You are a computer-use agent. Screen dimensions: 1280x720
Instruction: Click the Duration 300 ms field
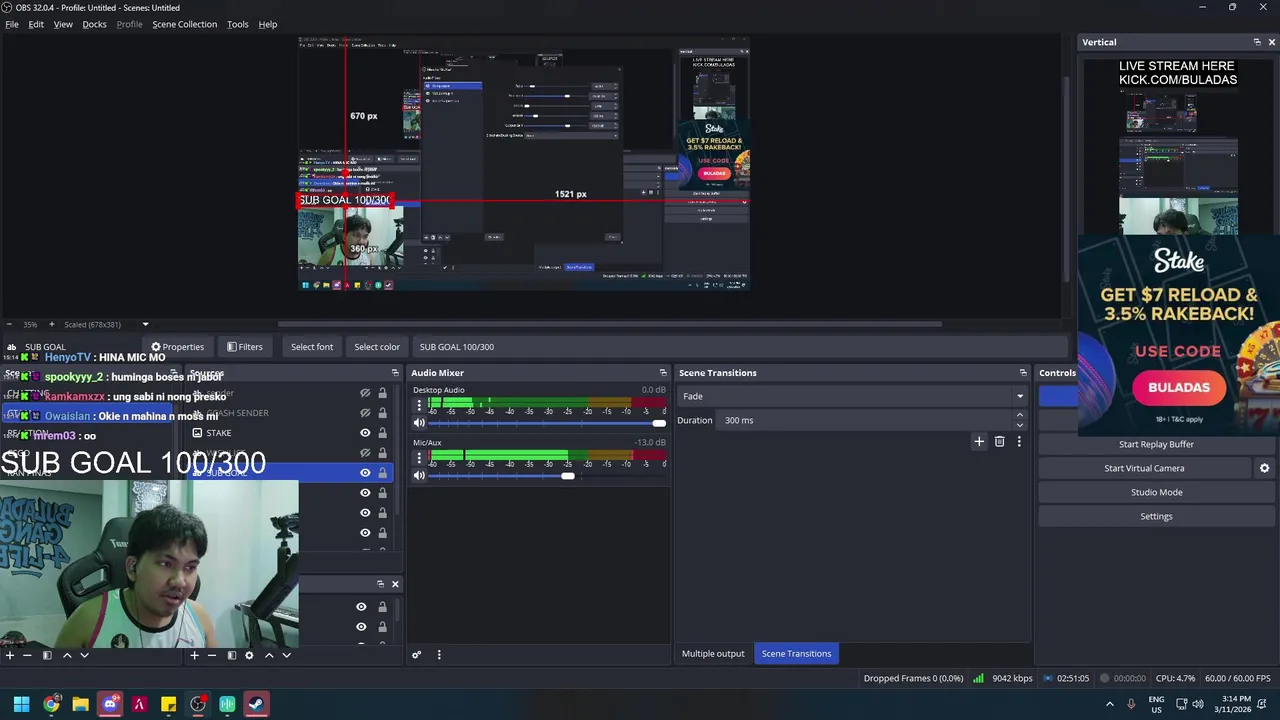(865, 420)
